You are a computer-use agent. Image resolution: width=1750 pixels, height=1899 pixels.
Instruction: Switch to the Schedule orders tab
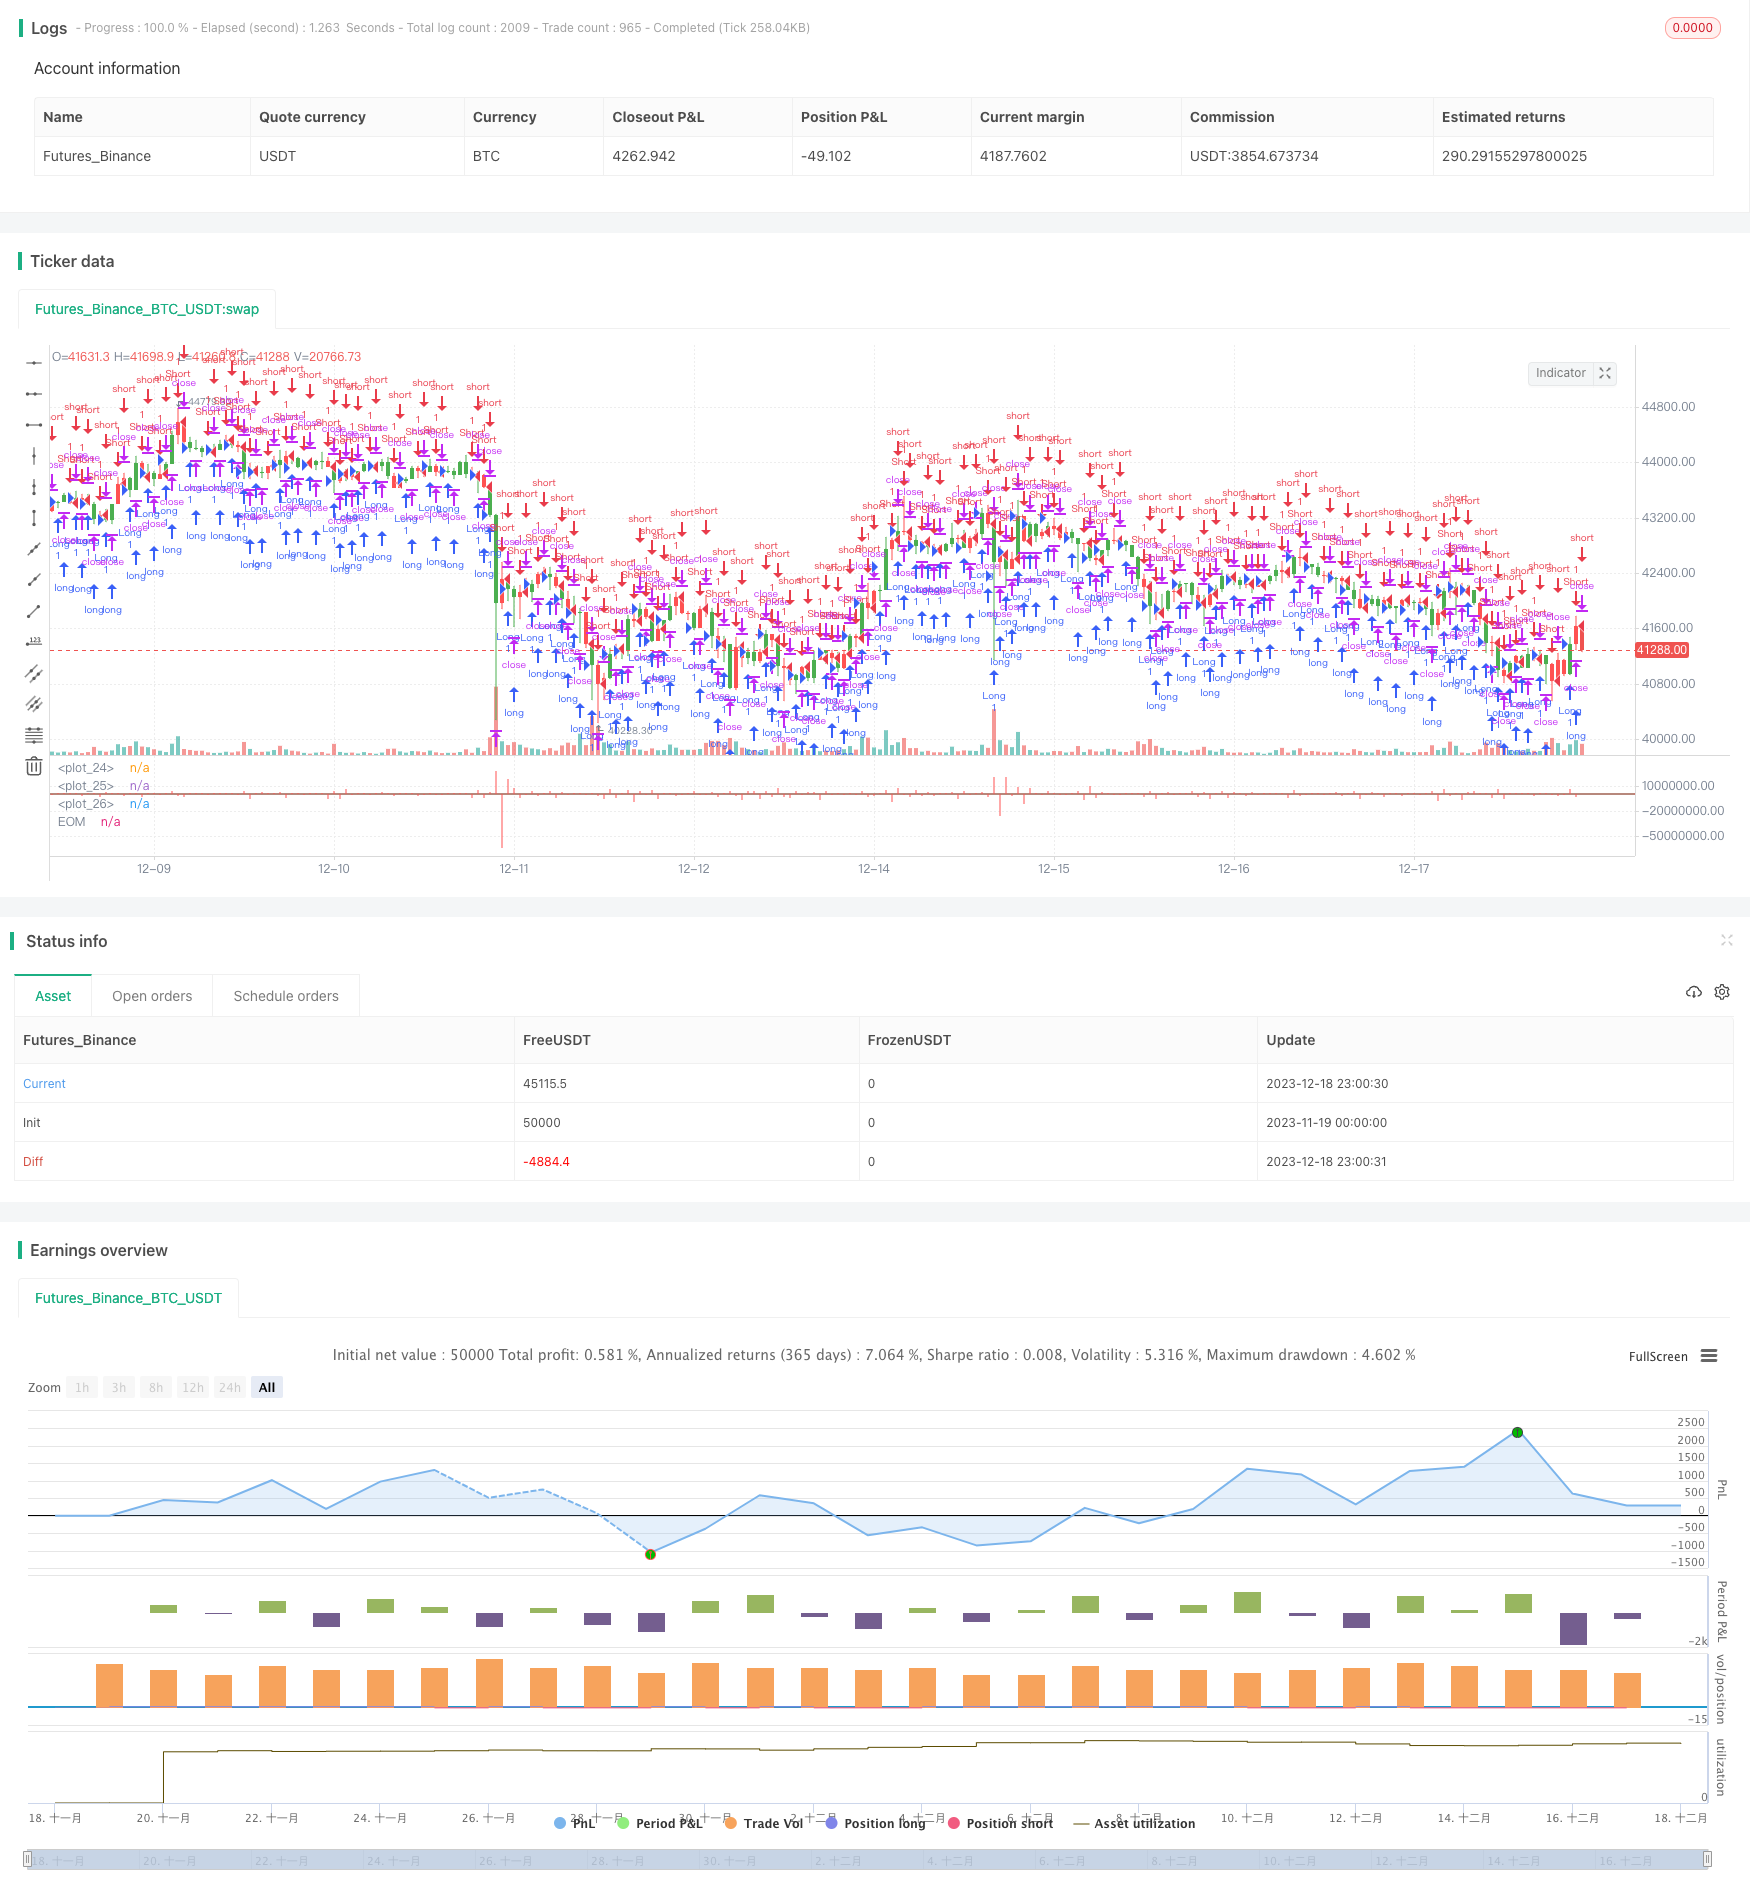tap(286, 996)
